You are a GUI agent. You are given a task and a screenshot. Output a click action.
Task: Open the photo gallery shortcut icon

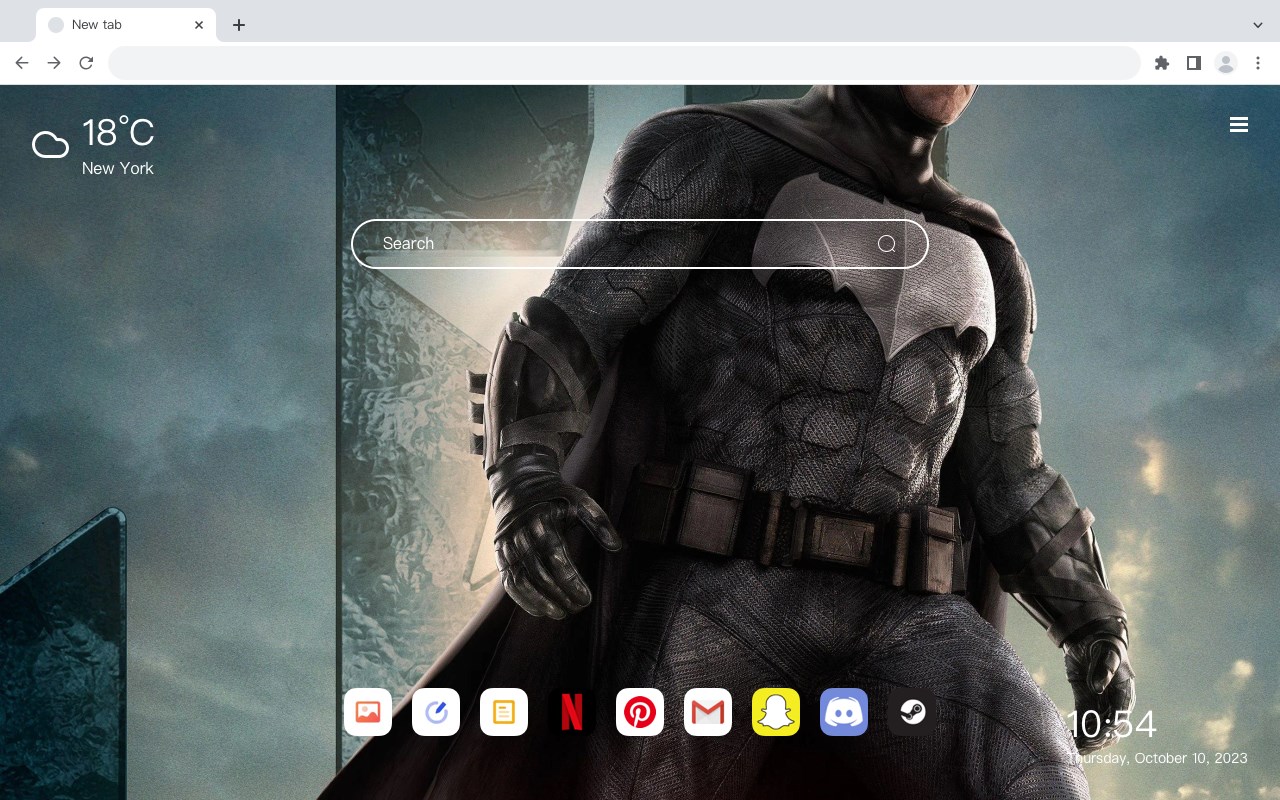(368, 712)
